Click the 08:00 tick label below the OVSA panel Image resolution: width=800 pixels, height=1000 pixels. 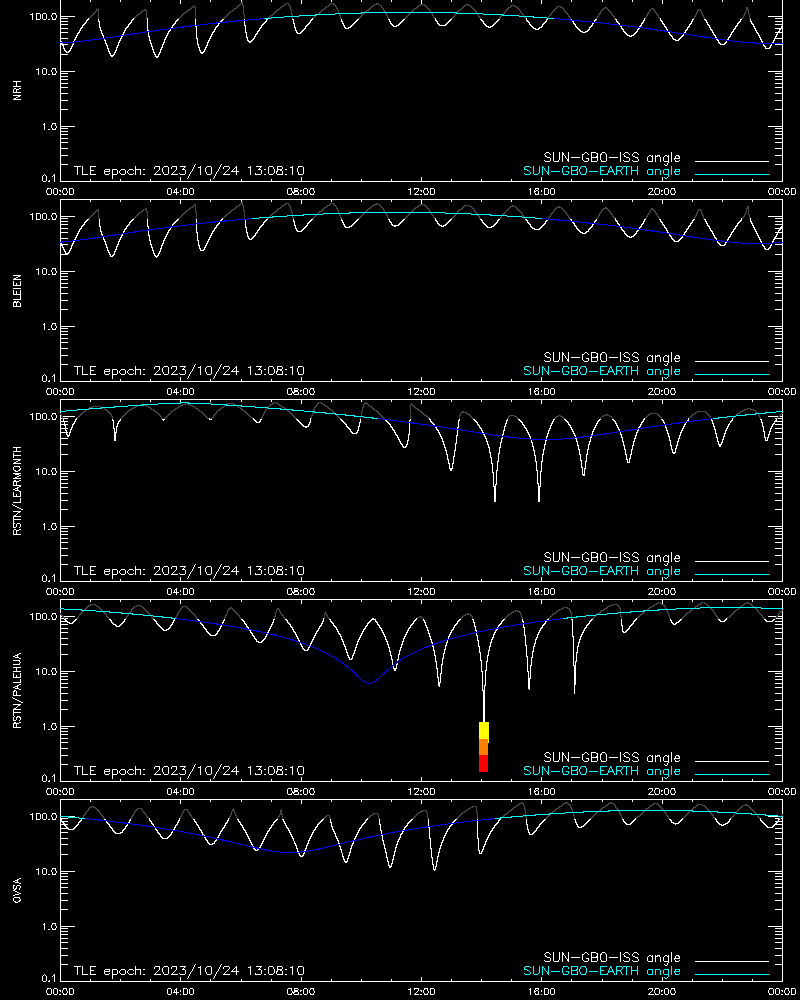click(x=300, y=992)
